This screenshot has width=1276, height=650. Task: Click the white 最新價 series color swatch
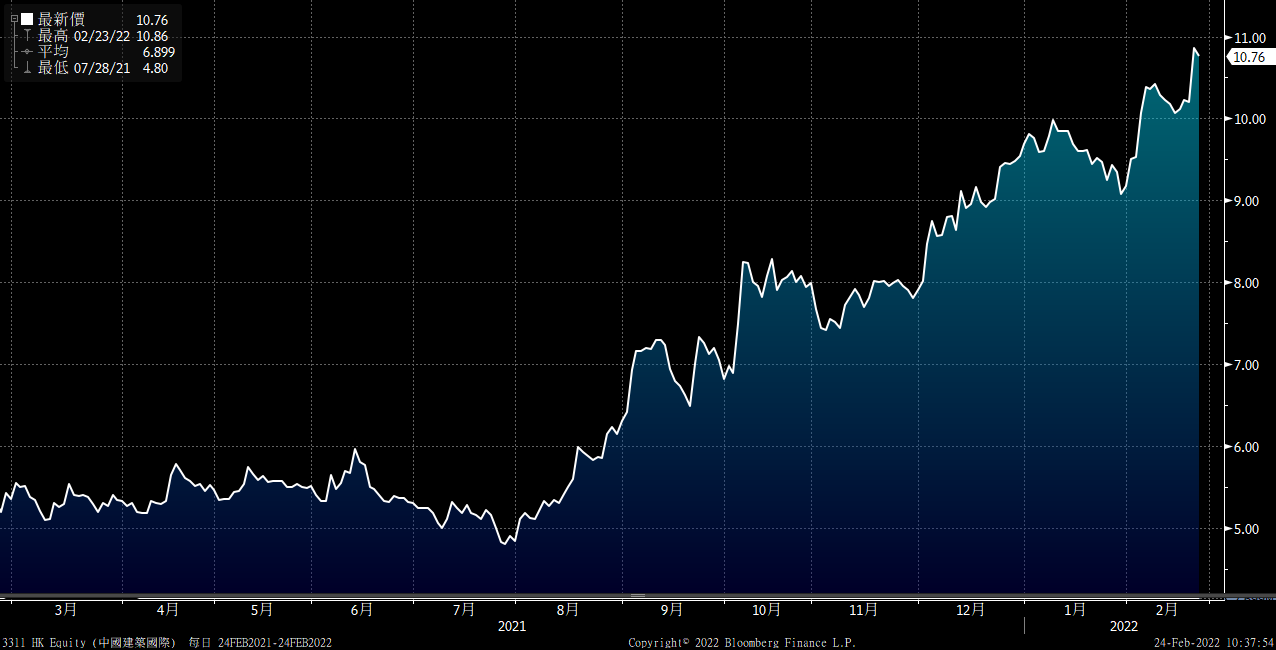pyautogui.click(x=27, y=19)
